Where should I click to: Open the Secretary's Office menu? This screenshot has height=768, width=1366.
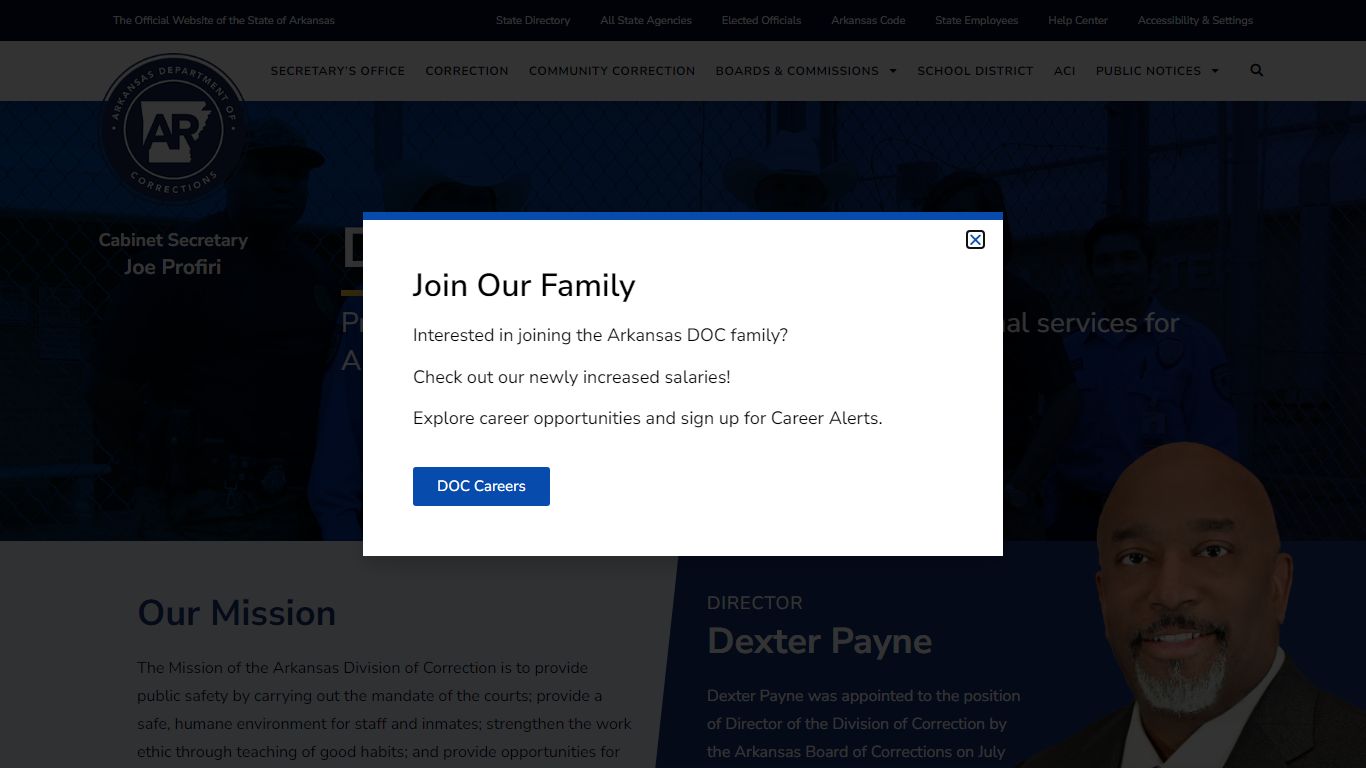pyautogui.click(x=337, y=71)
